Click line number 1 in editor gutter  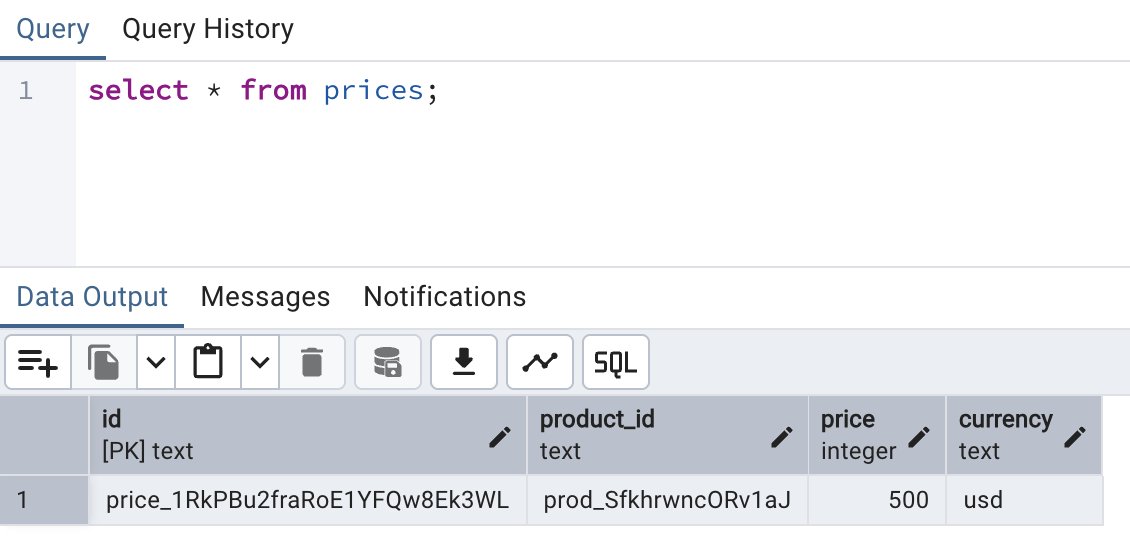(26, 91)
